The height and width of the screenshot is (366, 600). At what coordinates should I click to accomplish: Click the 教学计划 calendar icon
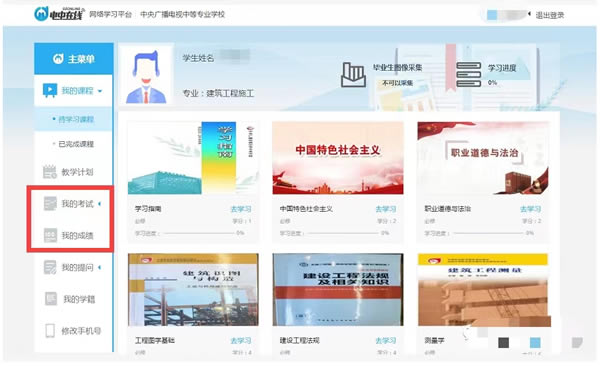pyautogui.click(x=50, y=172)
